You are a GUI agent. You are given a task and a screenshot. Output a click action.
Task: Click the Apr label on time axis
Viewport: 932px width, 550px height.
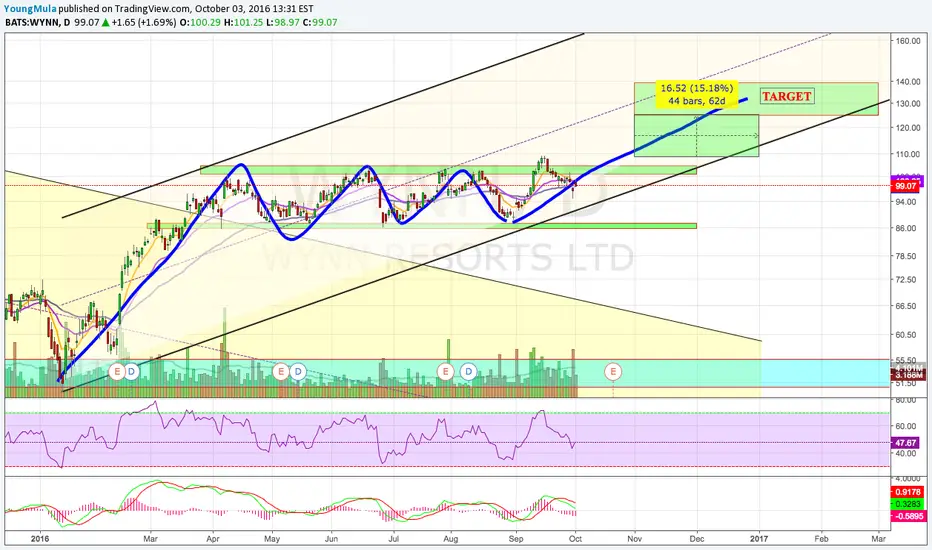[x=213, y=539]
